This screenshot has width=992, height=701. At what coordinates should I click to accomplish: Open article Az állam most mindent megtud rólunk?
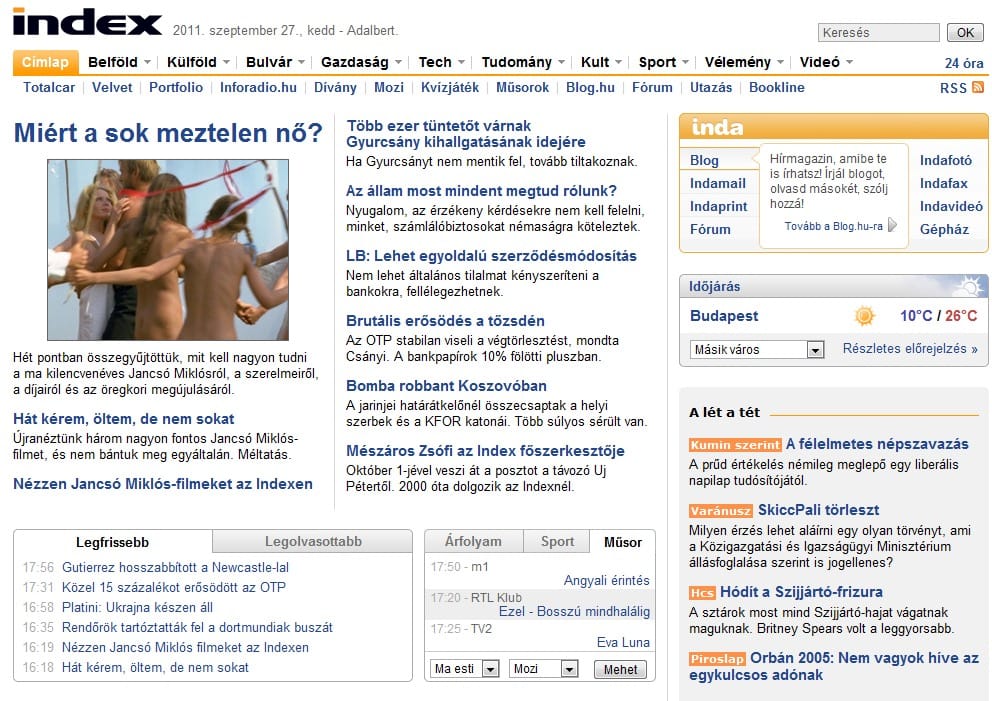[x=481, y=190]
